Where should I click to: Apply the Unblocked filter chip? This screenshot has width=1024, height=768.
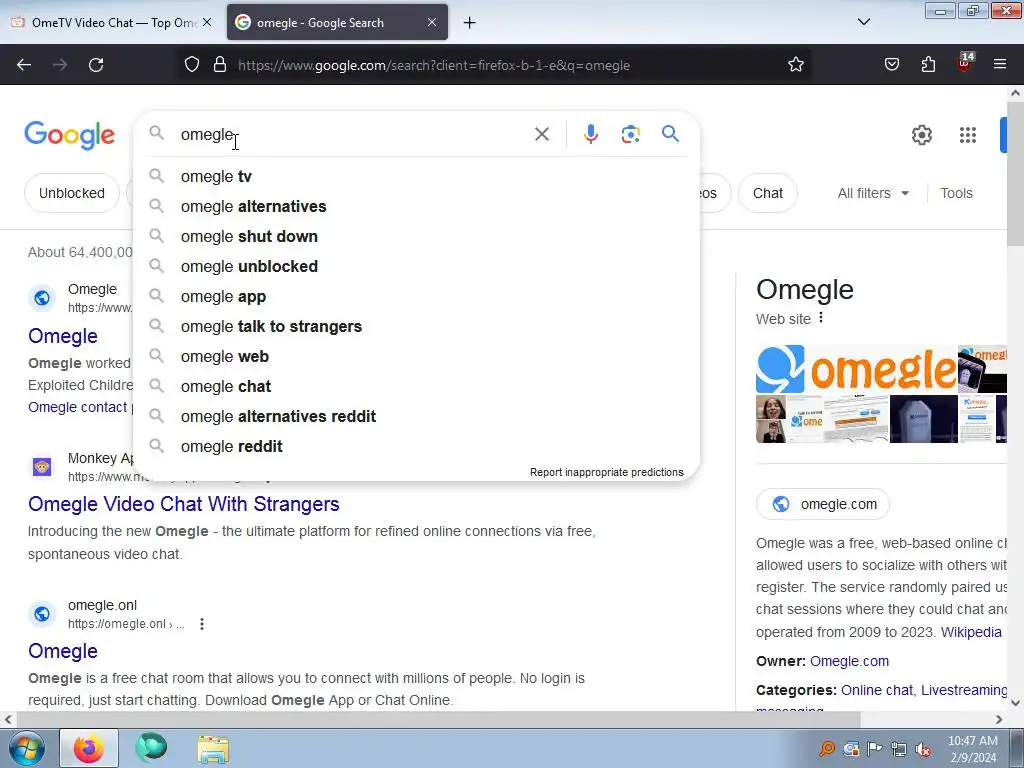72,193
